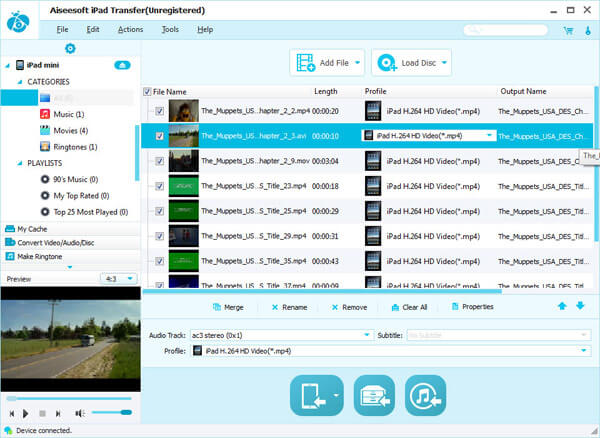Click the export to iTunes music icon button
This screenshot has height=438, width=600.
click(426, 396)
